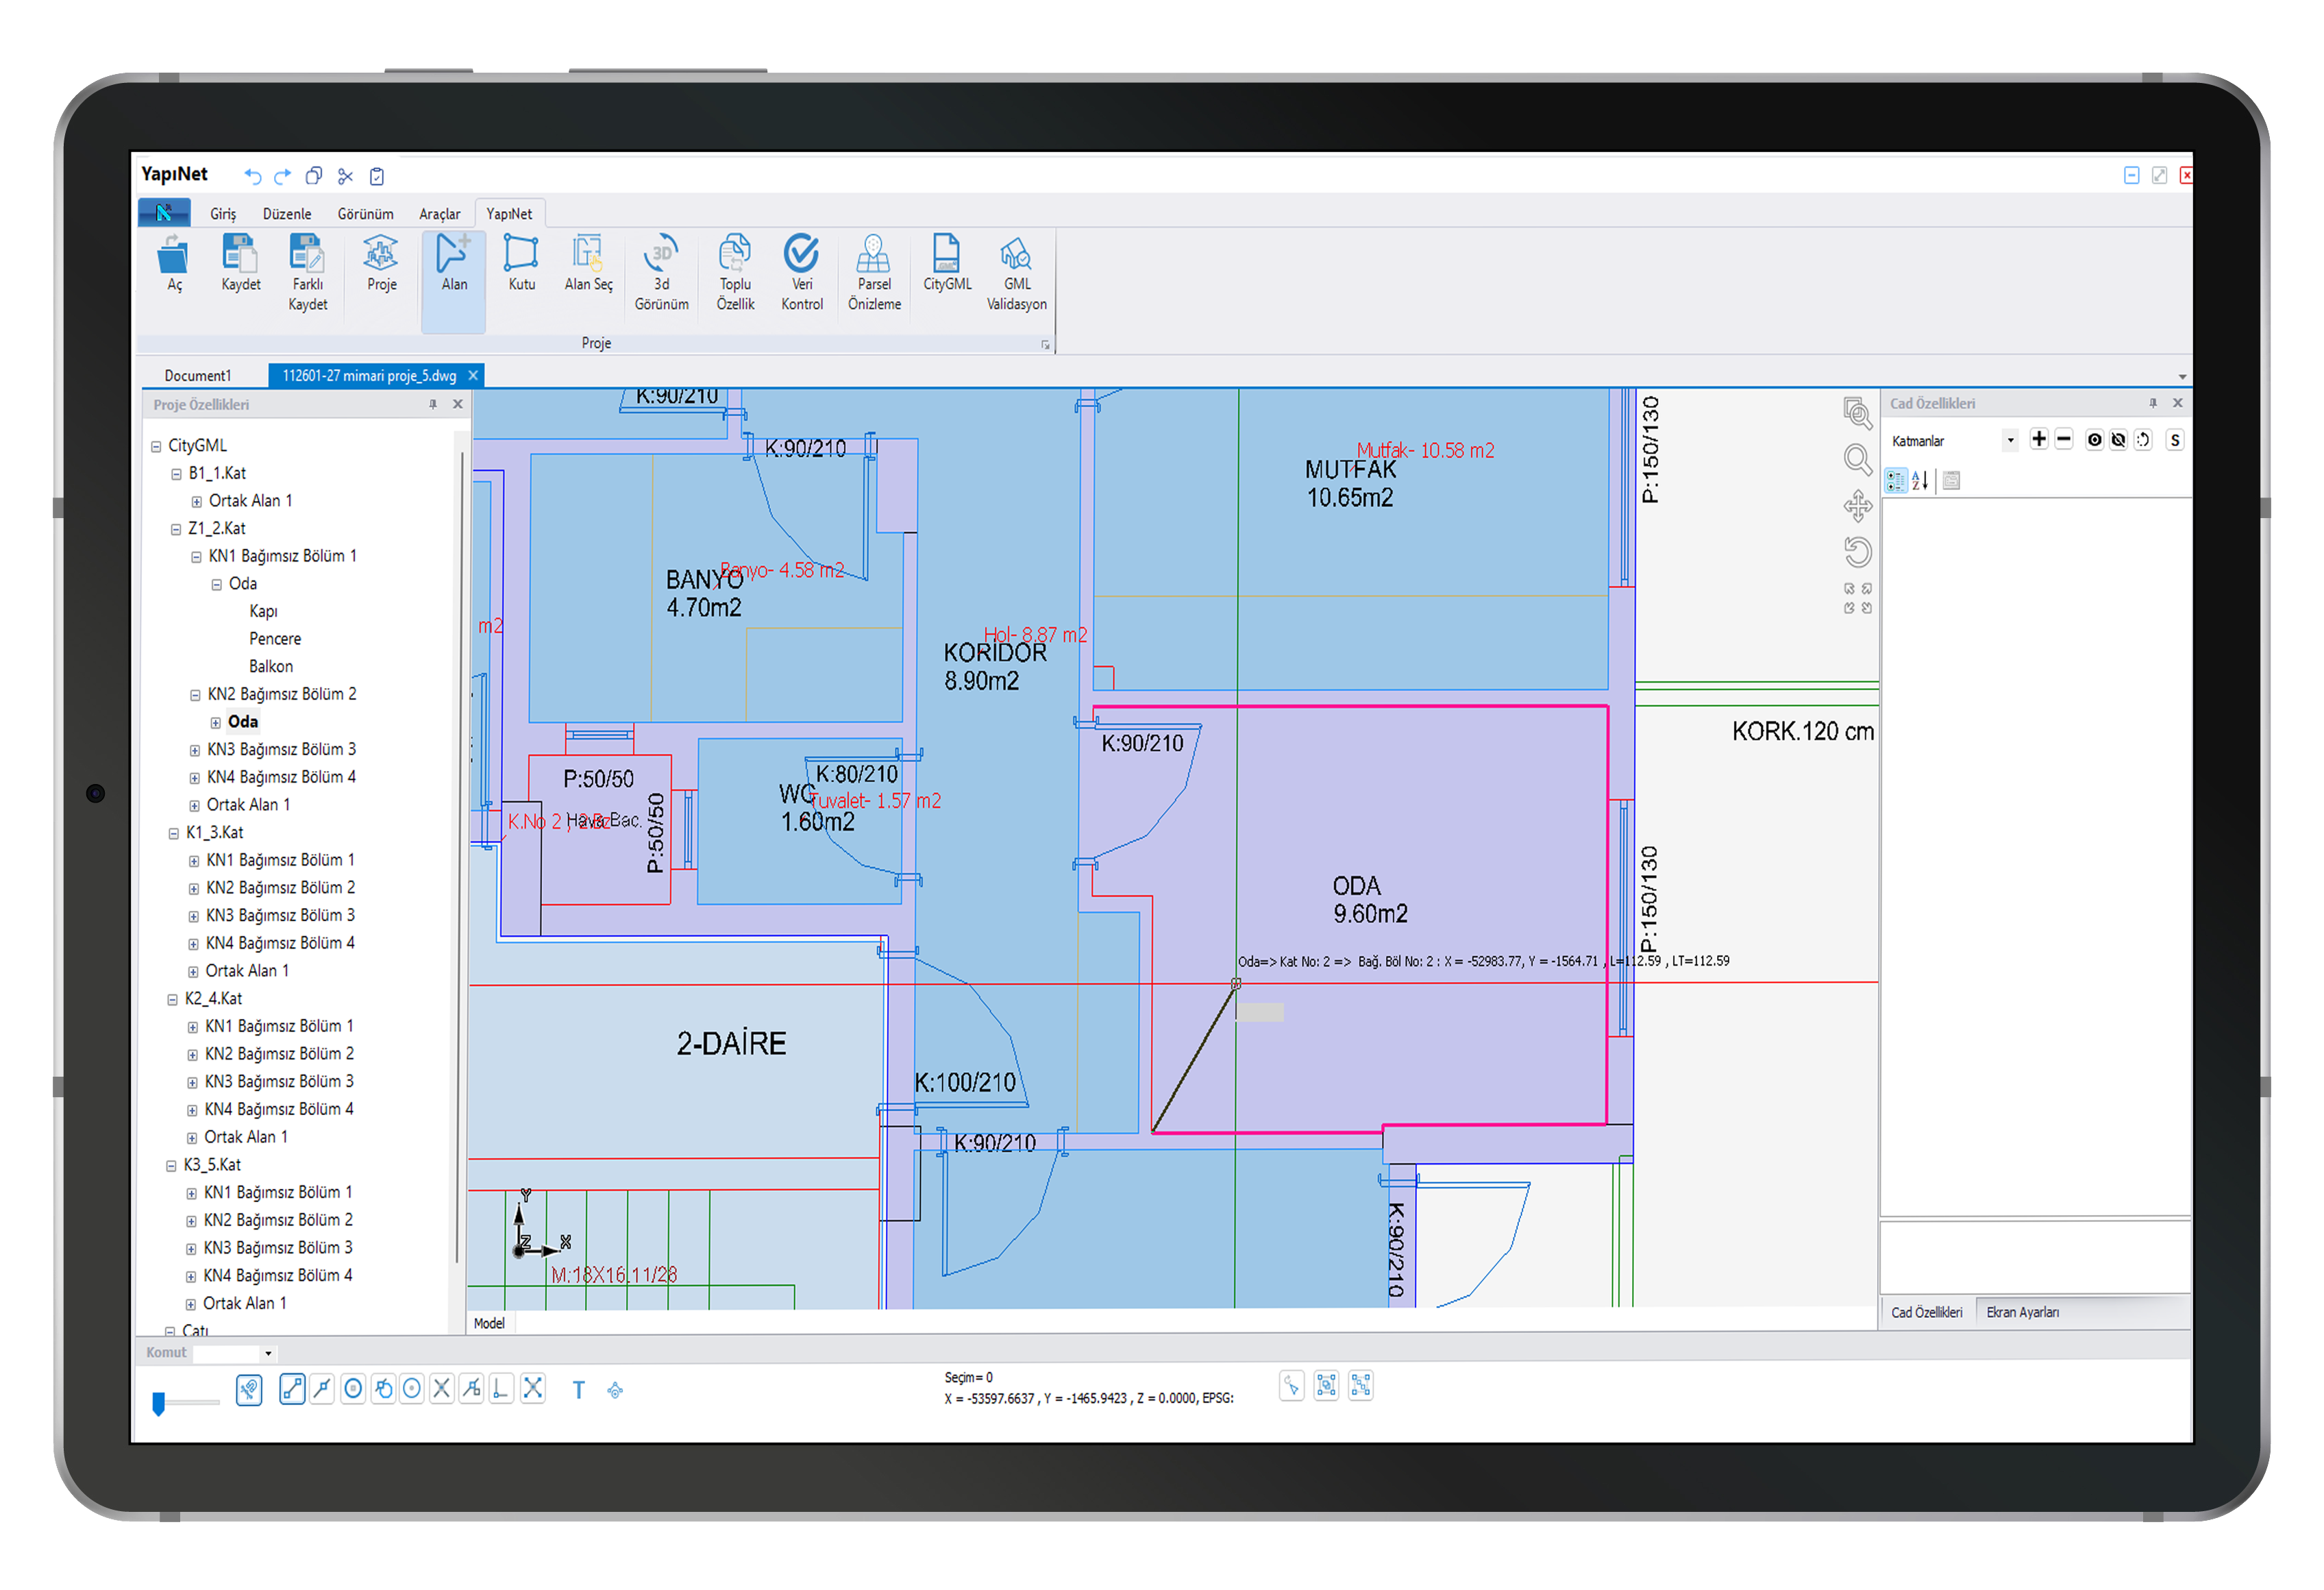Image resolution: width=2324 pixels, height=1590 pixels.
Task: Select the Kutu drawing tool
Action: [521, 256]
